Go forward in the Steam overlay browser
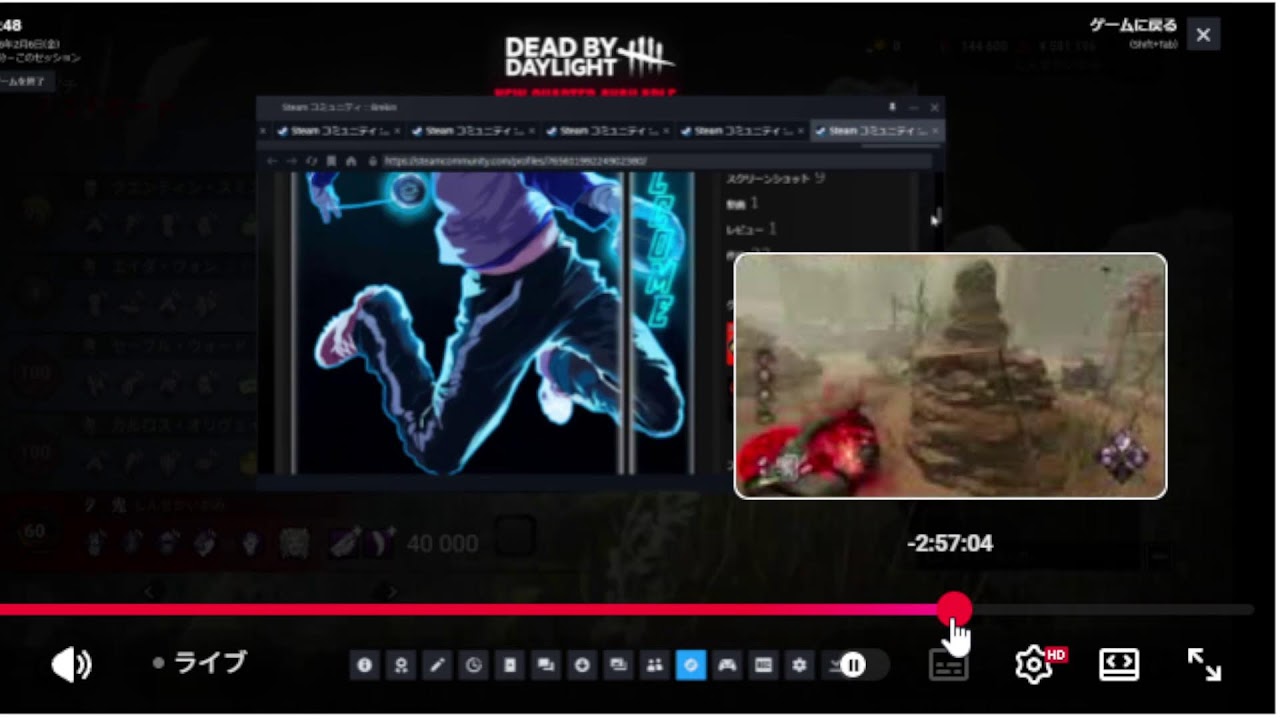 pyautogui.click(x=292, y=160)
